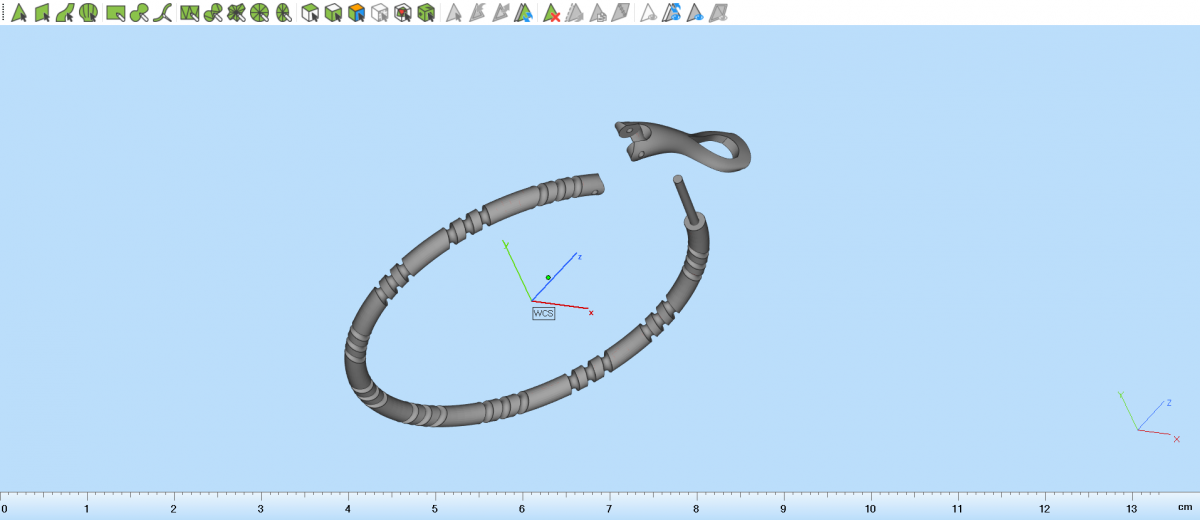Image resolution: width=1200 pixels, height=520 pixels.
Task: Select the orange and blue cube icon
Action: point(355,13)
